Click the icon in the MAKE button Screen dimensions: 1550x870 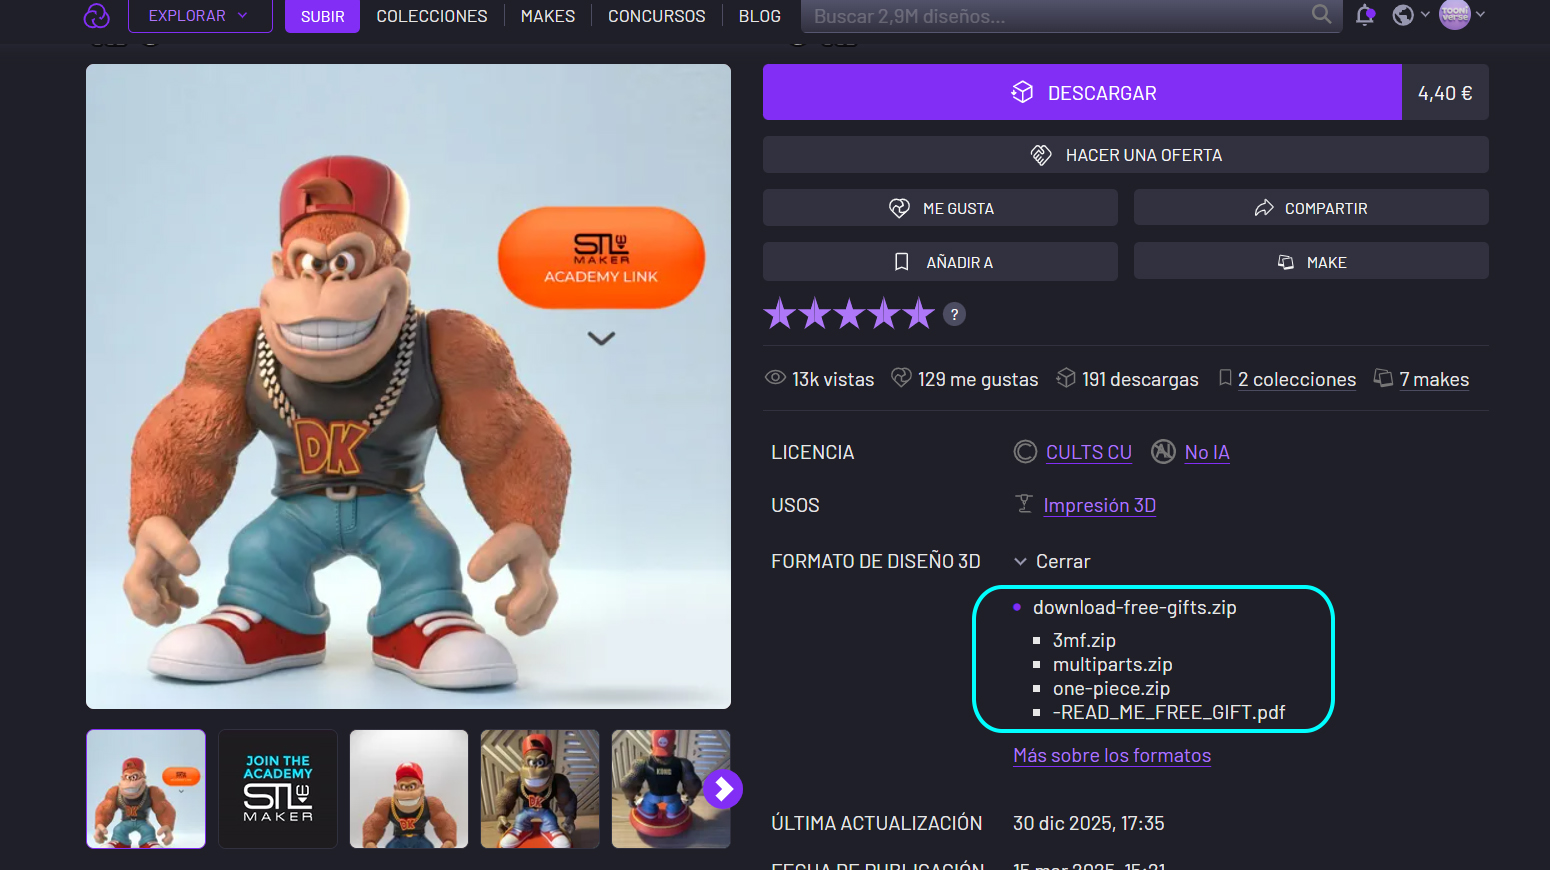click(1286, 262)
